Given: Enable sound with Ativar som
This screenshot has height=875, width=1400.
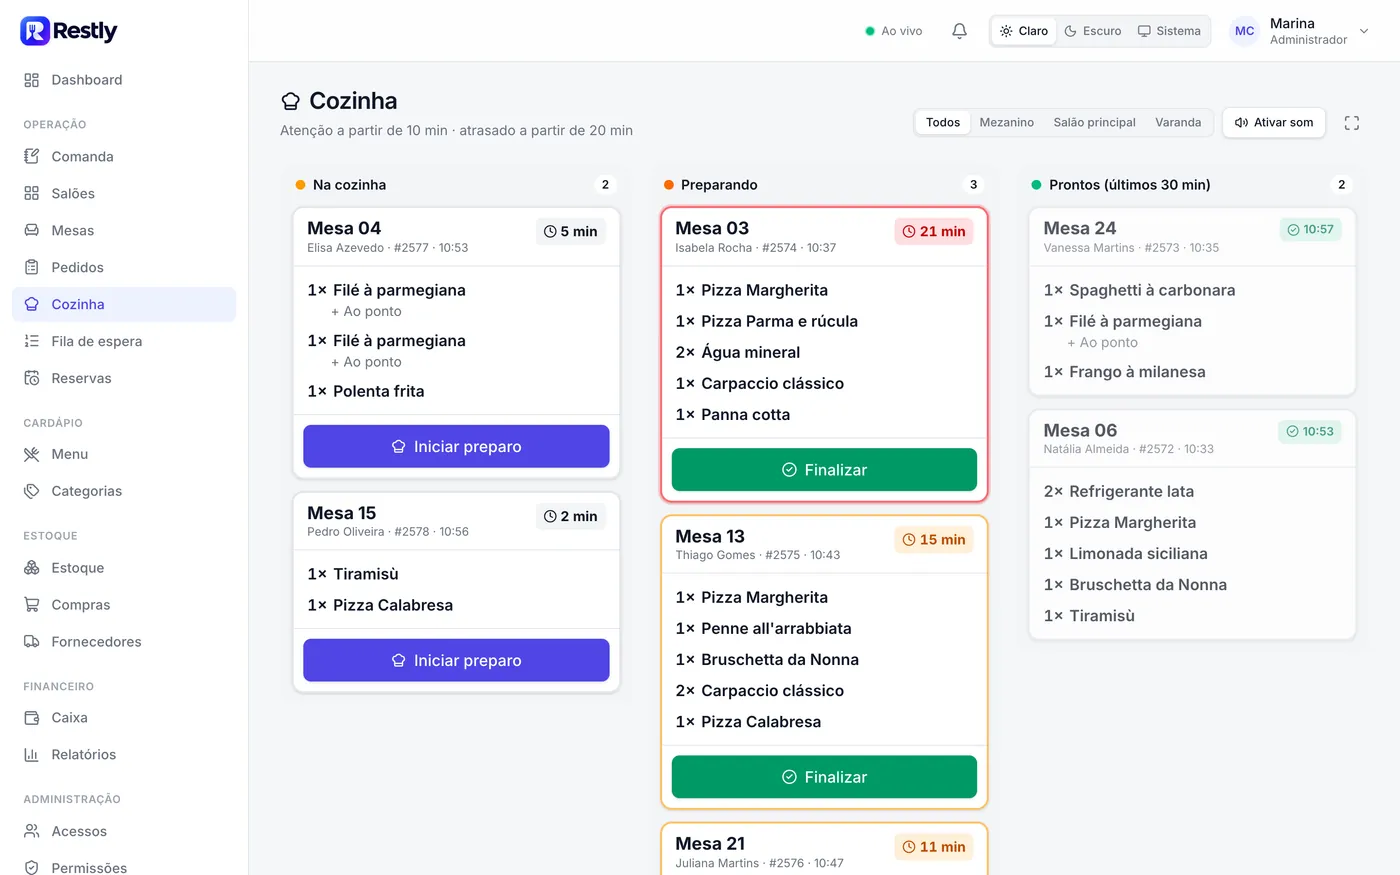Looking at the screenshot, I should (x=1274, y=123).
